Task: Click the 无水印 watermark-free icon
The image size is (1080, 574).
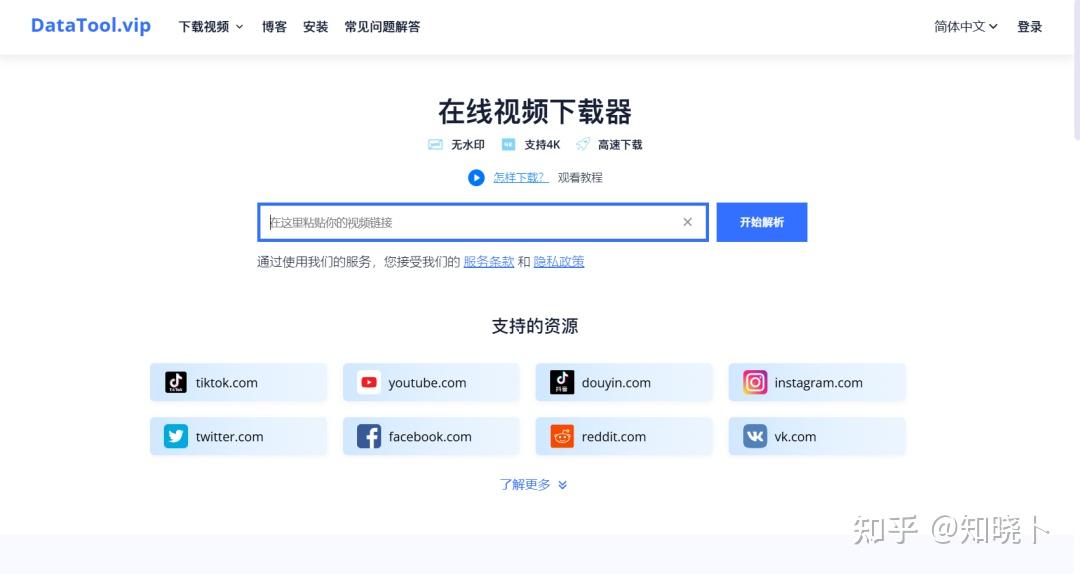Action: [435, 144]
